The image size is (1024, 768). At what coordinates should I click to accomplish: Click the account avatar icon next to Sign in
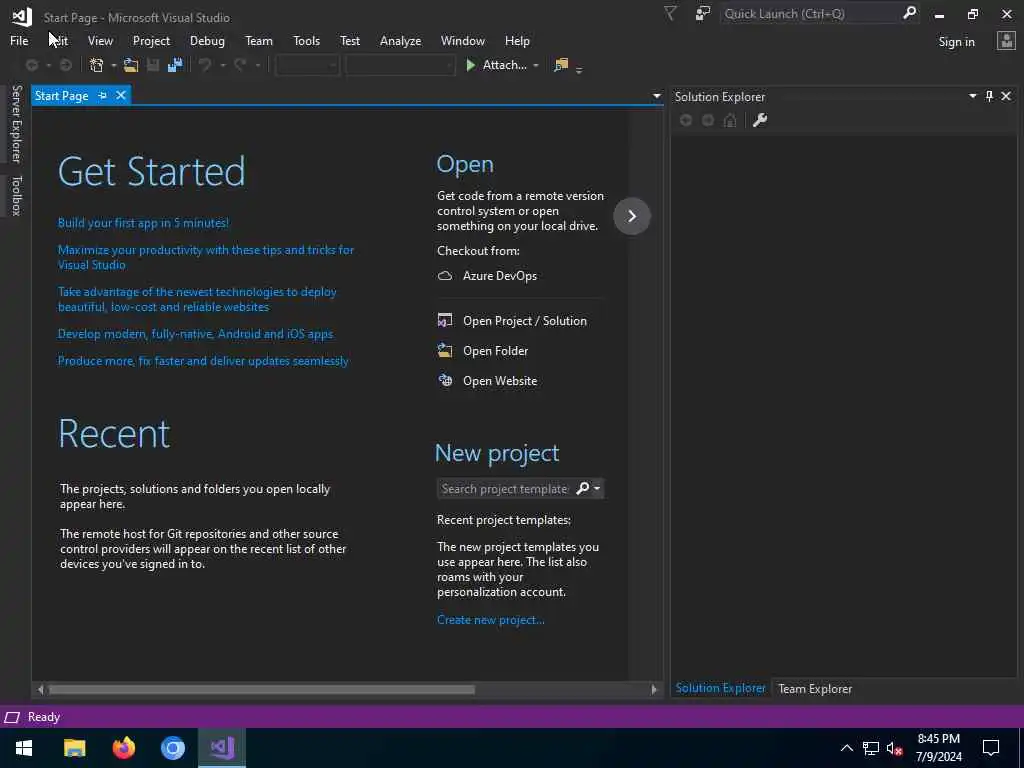point(1006,41)
